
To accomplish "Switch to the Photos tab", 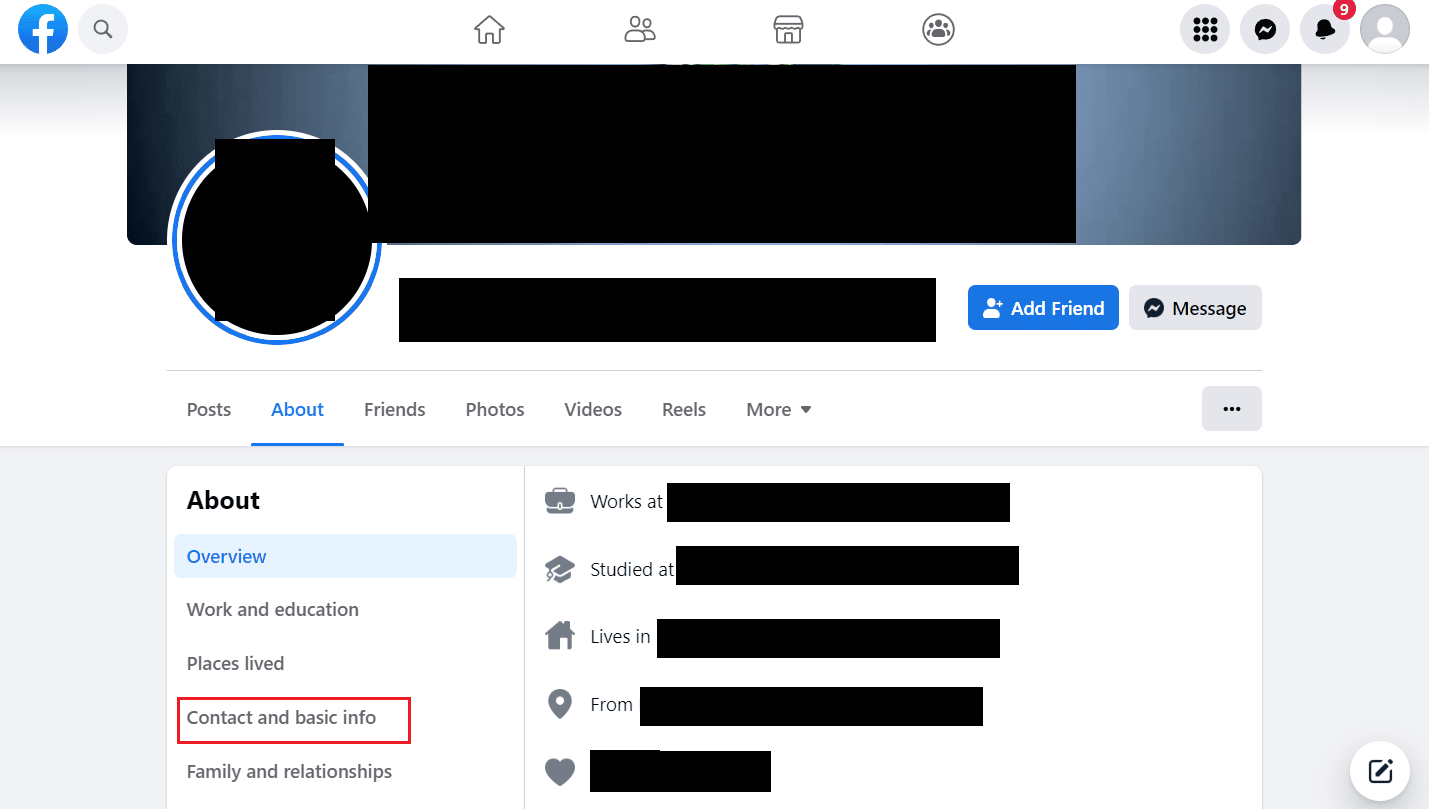I will click(x=494, y=409).
